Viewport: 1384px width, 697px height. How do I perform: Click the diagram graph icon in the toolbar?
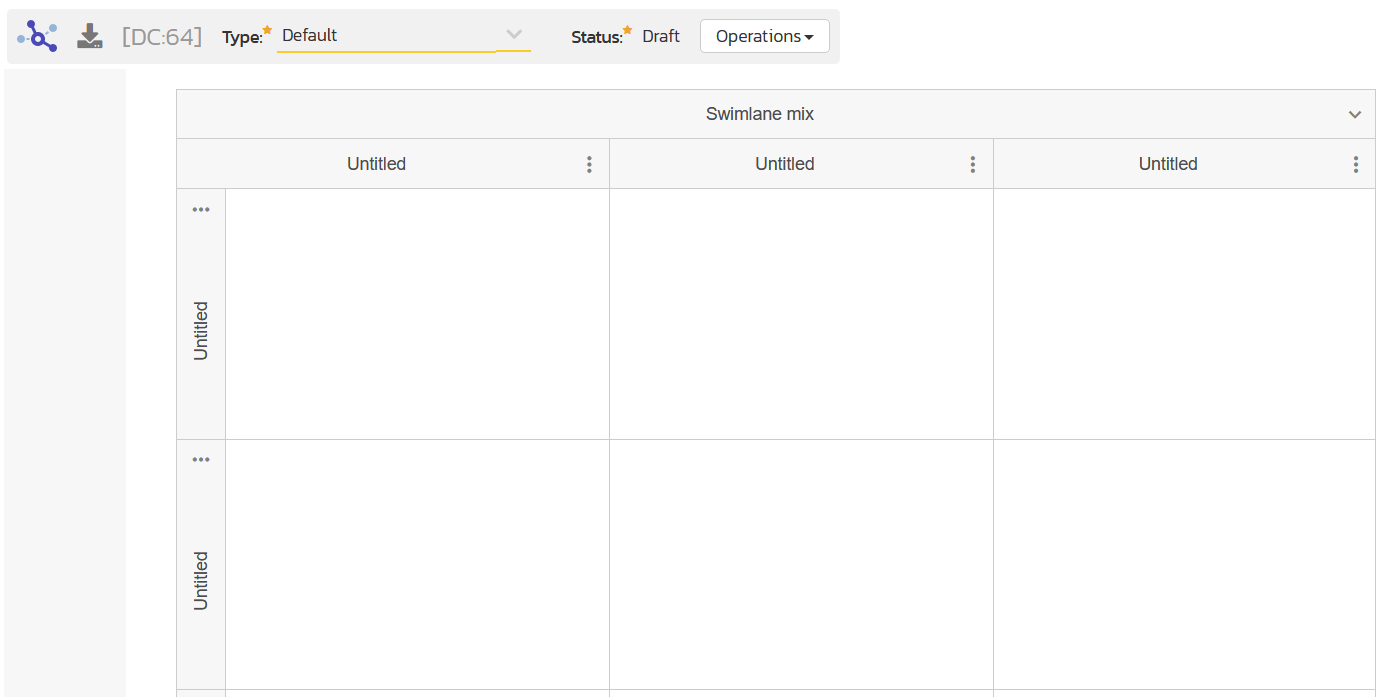point(38,37)
